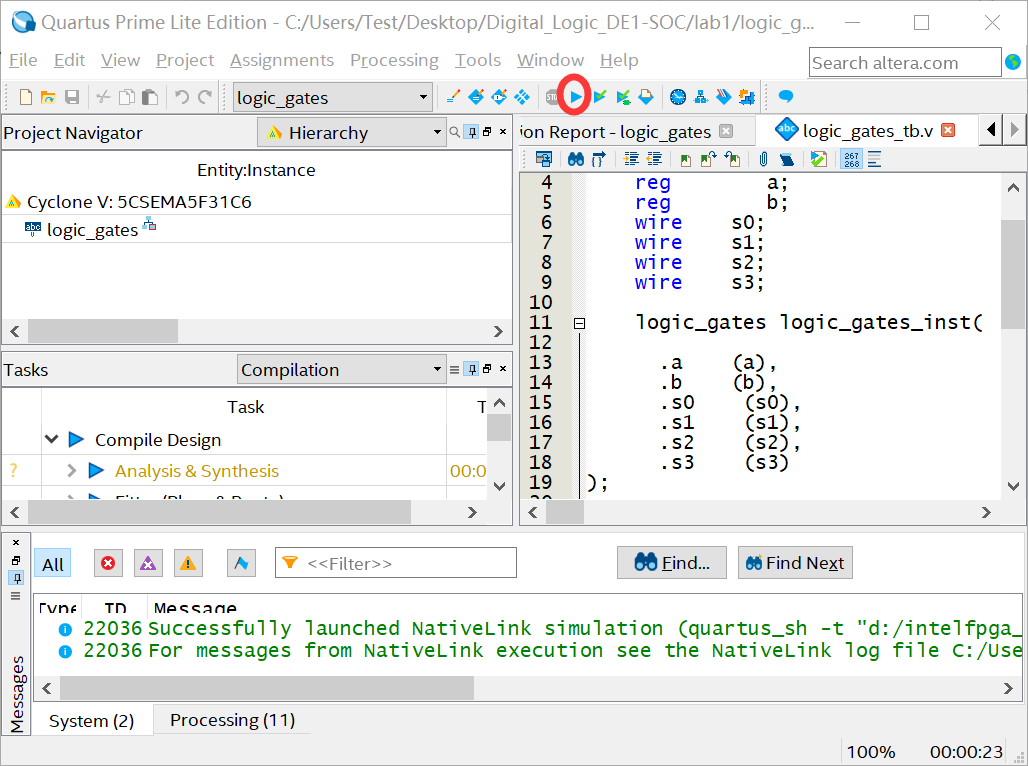
Task: Toggle warning messages filter
Action: pyautogui.click(x=188, y=563)
